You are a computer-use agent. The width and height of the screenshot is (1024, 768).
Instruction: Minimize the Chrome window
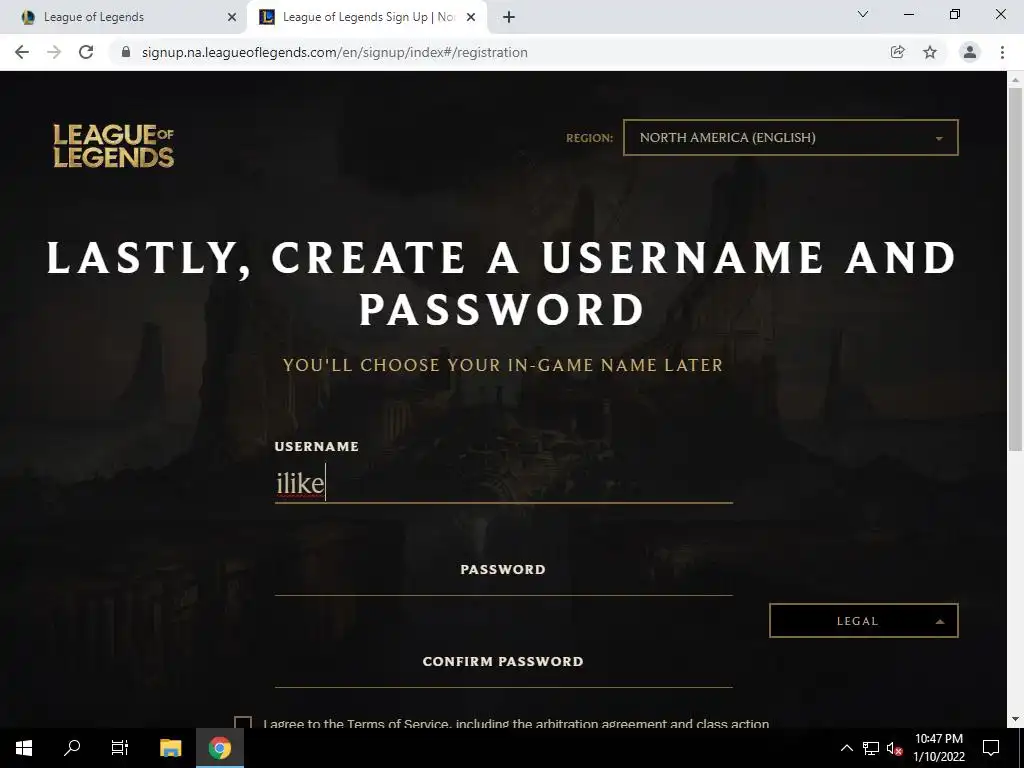point(908,14)
